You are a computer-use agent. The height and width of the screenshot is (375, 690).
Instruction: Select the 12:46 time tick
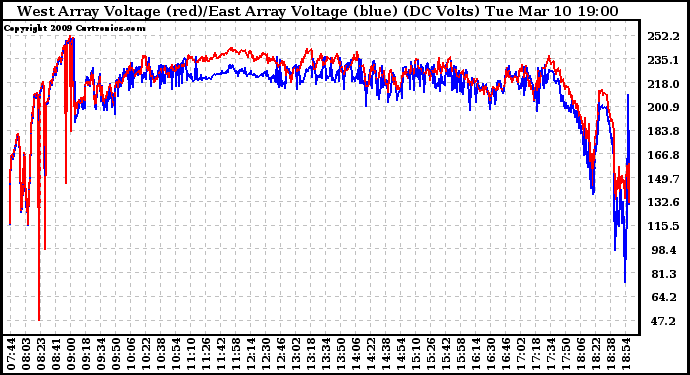tap(281, 354)
